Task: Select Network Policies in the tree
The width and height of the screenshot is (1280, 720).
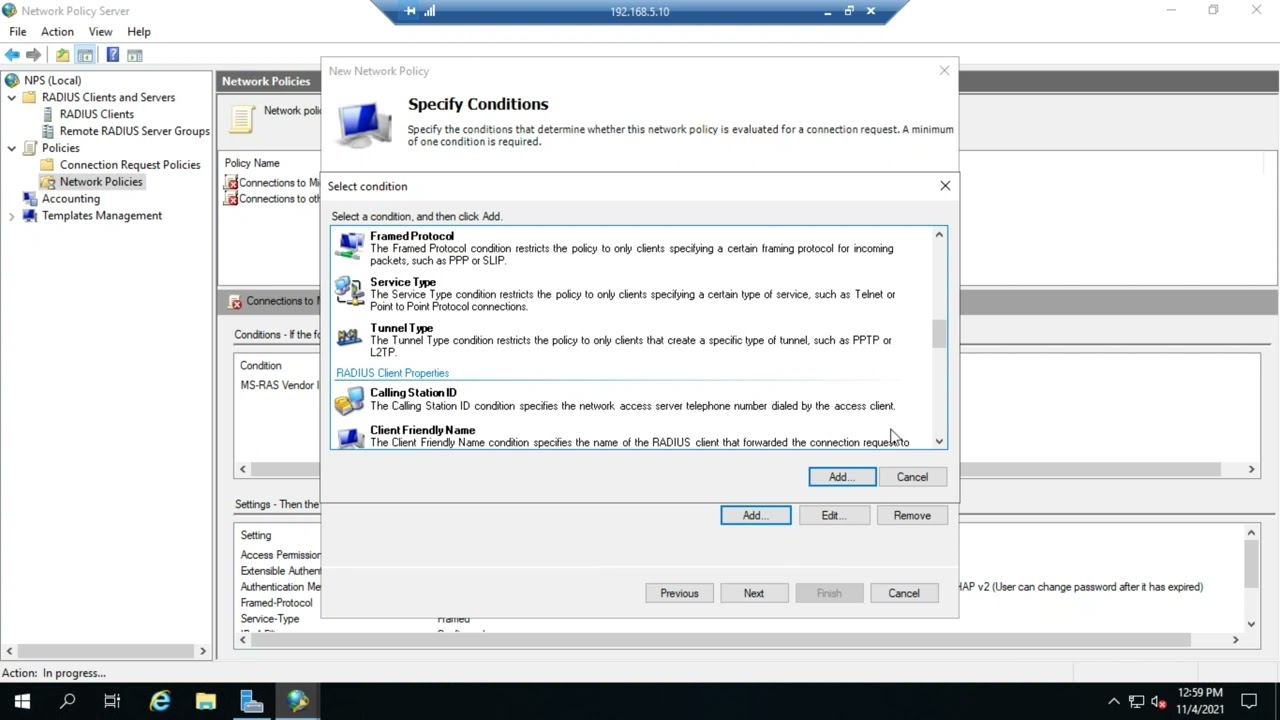Action: pos(101,182)
